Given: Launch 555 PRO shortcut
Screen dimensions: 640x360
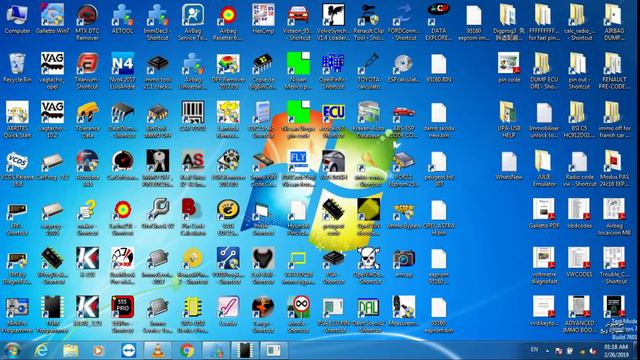Looking at the screenshot, I should (x=122, y=314).
